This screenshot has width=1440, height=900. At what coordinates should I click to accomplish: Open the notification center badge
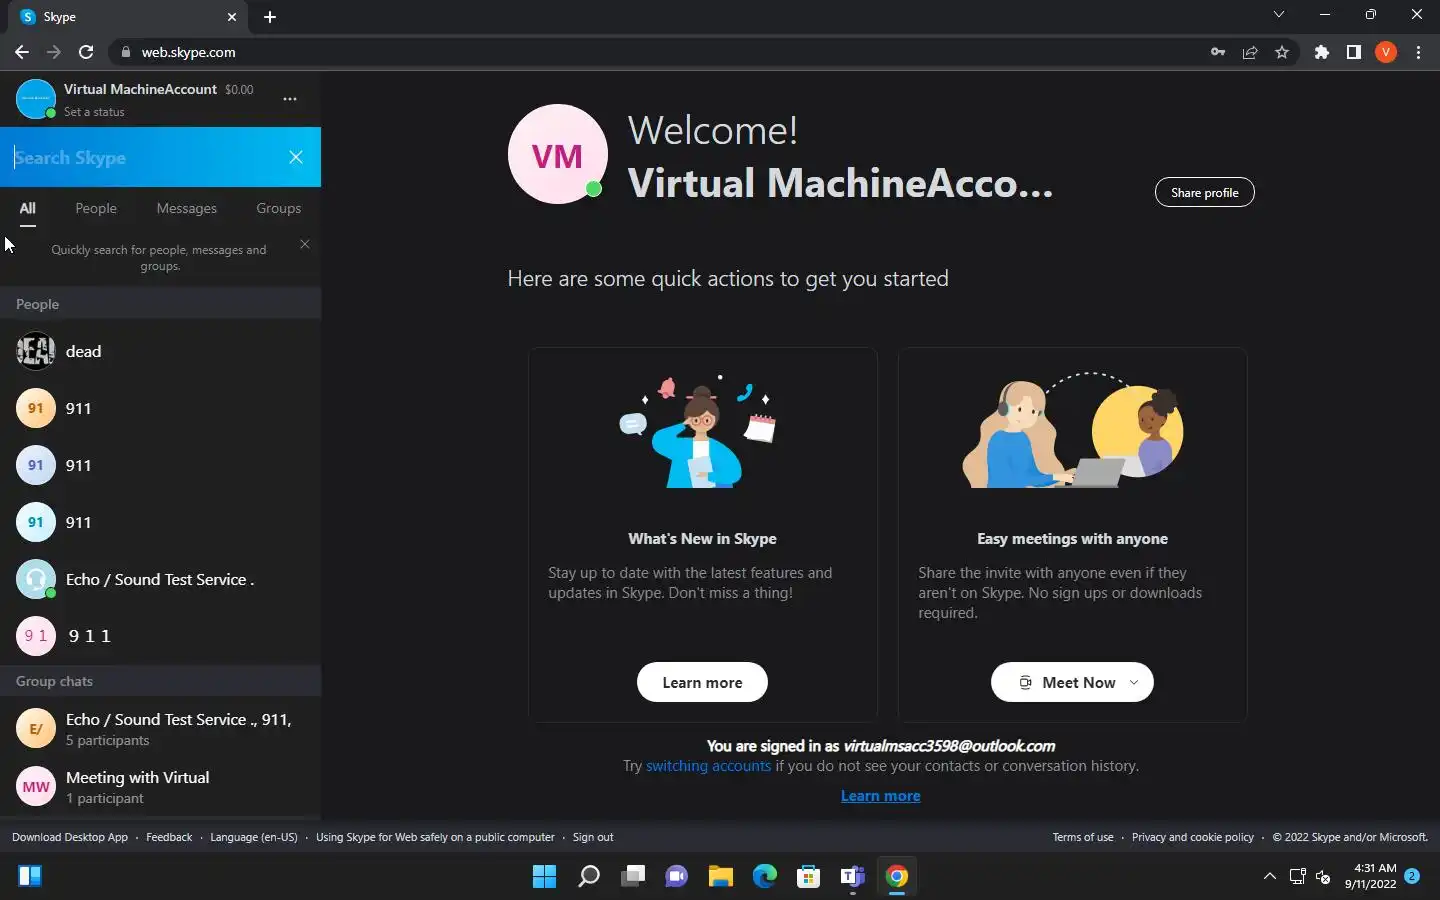(1412, 876)
